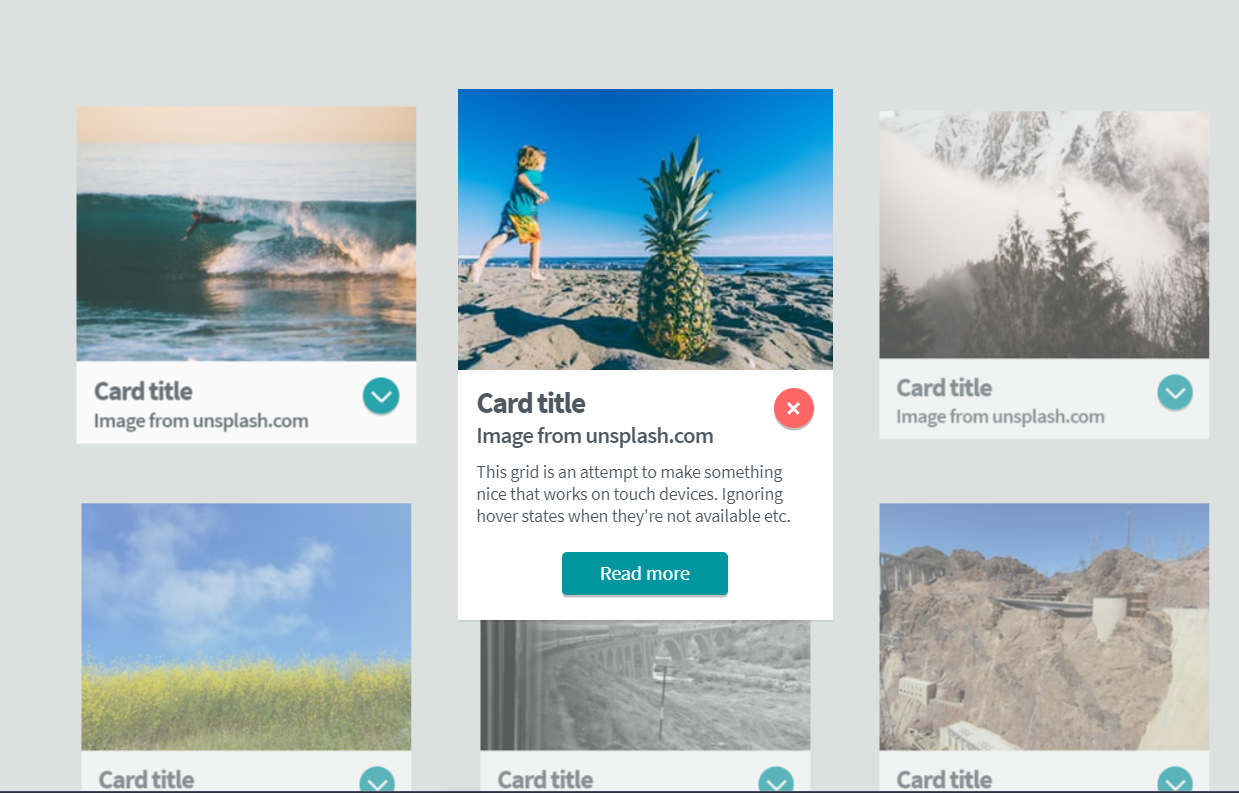This screenshot has width=1239, height=793.
Task: Open the rocky dam photo thumbnail
Action: [1044, 626]
